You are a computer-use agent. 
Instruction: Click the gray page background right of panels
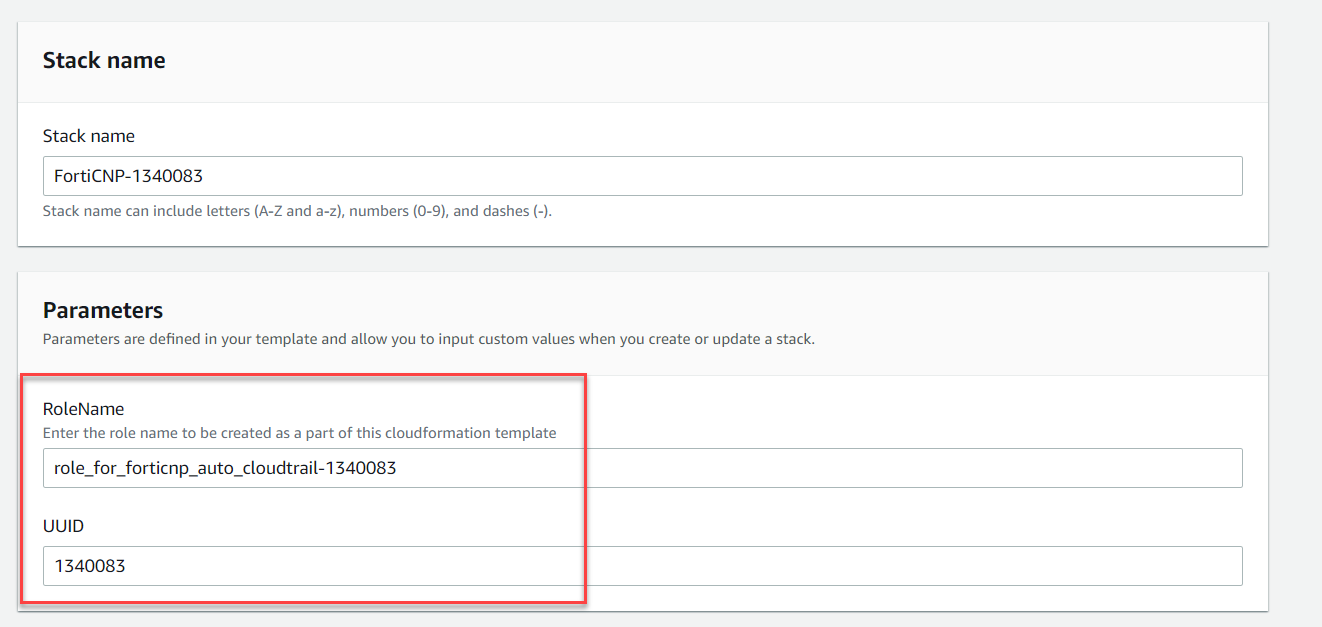pos(1296,300)
